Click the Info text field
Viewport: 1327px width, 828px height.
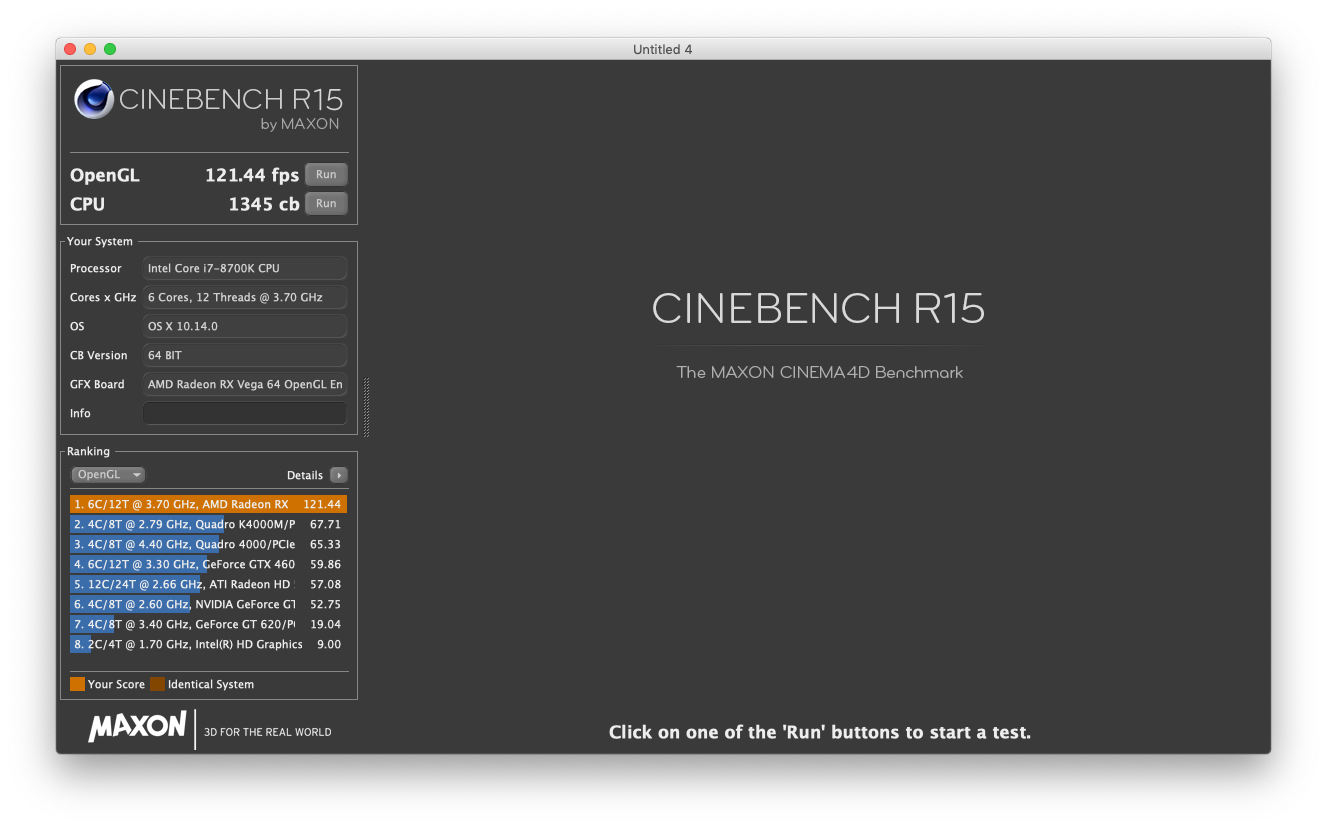click(x=245, y=413)
